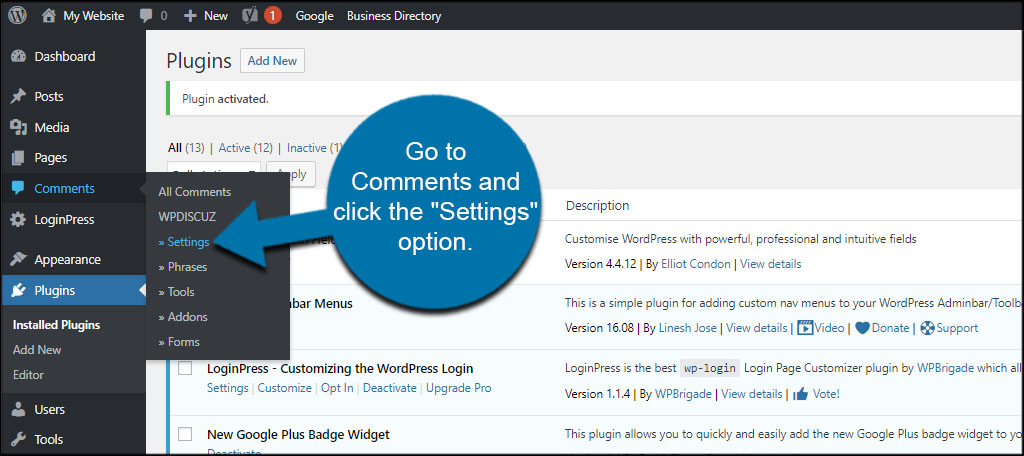Deactivate the LoginPress plugin
This screenshot has height=456, width=1024.
(x=390, y=387)
